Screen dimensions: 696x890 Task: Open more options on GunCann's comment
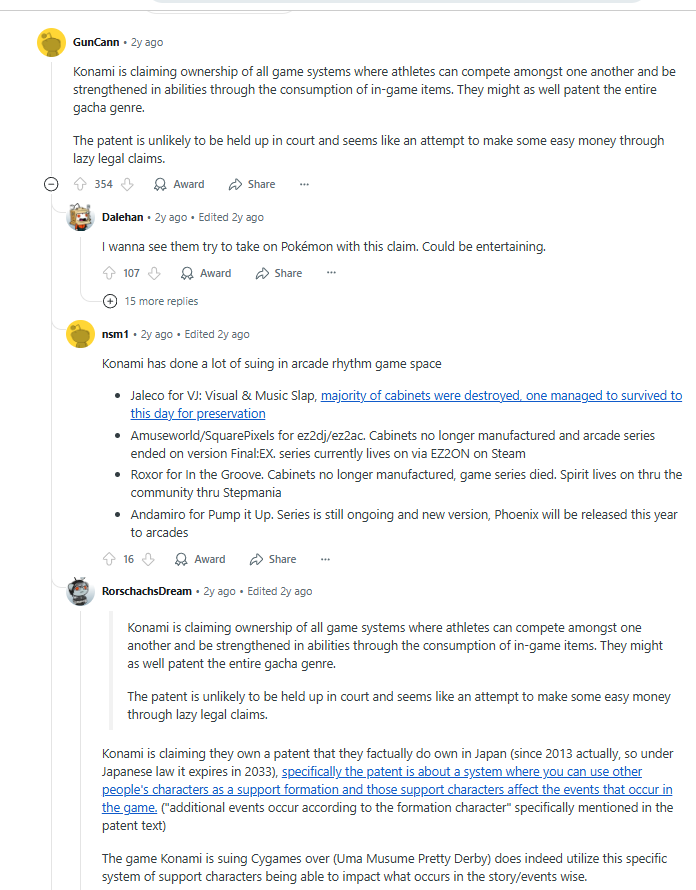pos(304,184)
